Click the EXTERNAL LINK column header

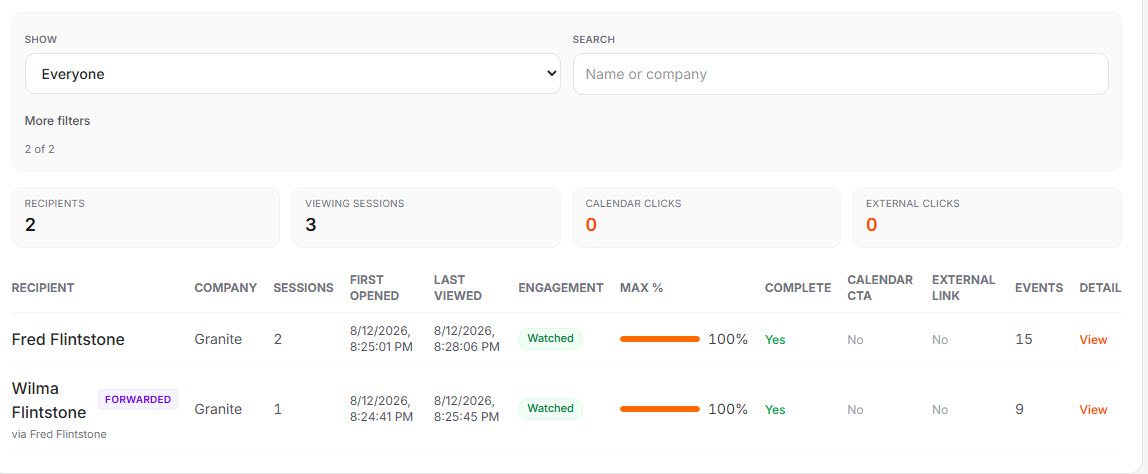pos(964,288)
